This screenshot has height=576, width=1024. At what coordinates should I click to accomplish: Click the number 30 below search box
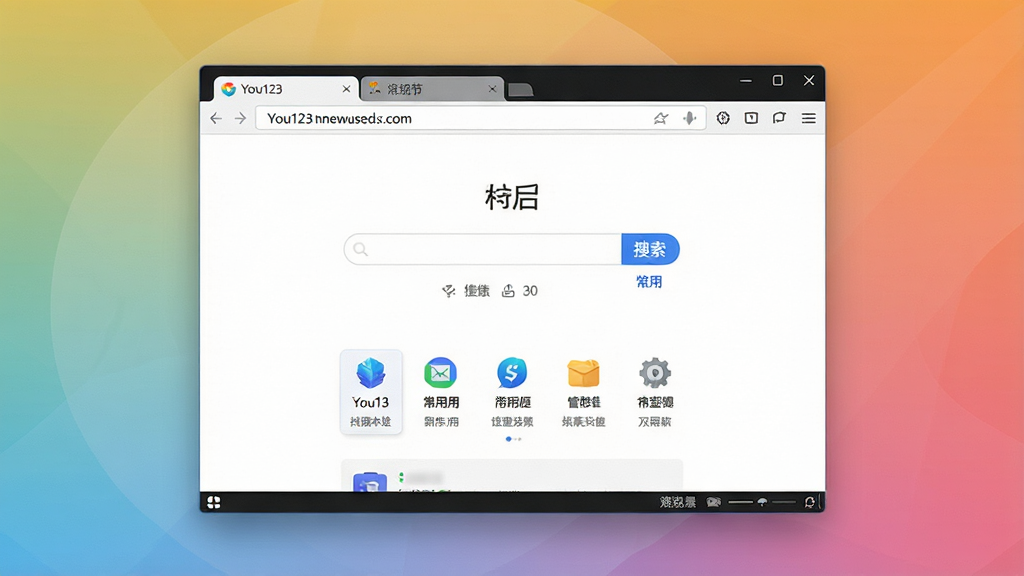[530, 291]
